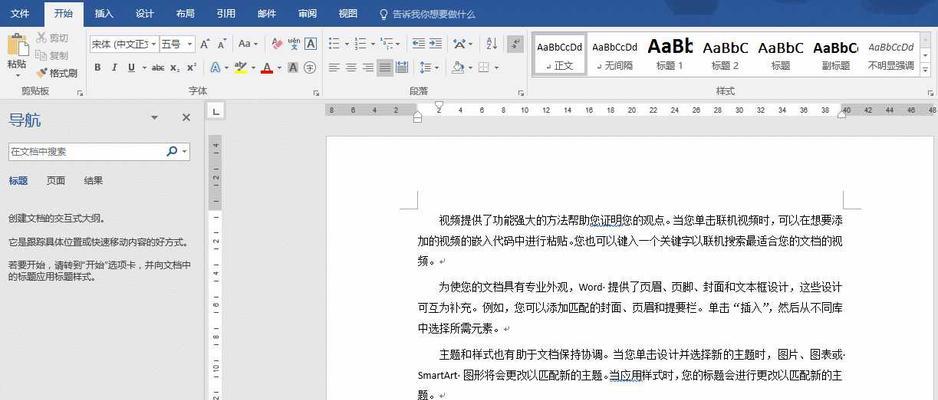The width and height of the screenshot is (938, 400).
Task: Open the Font dialog launcher
Action: [x=316, y=93]
